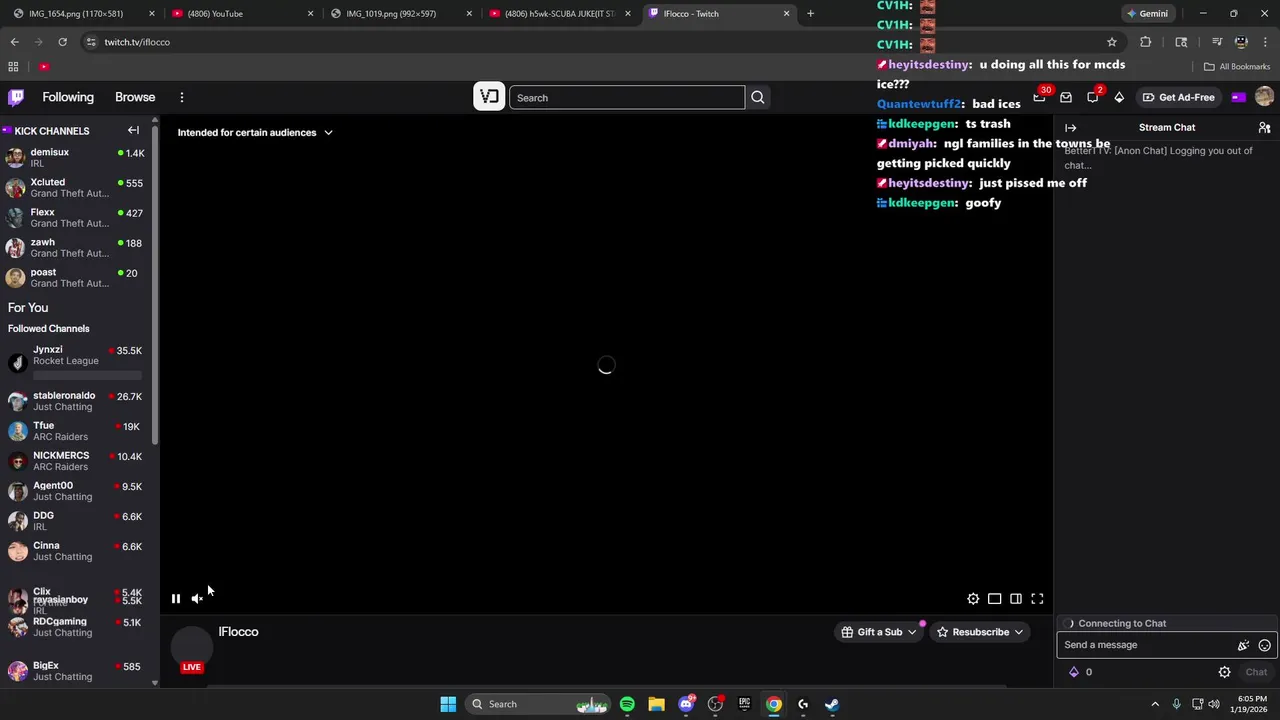Collapse the left channel sidebar
The image size is (1280, 720).
133,130
